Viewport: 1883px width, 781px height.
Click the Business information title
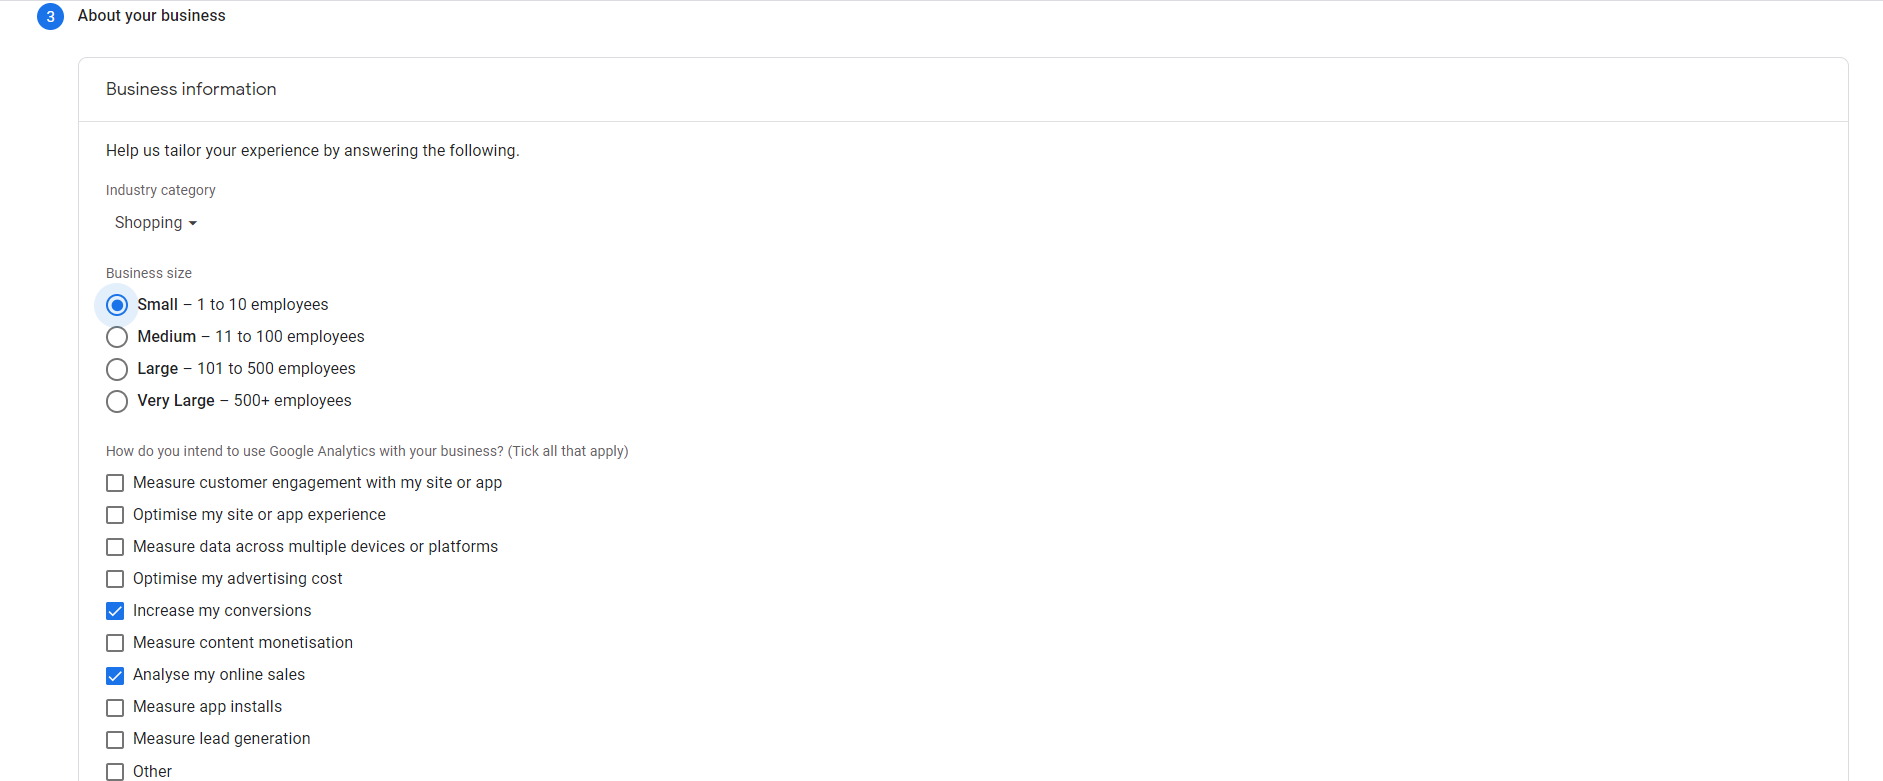point(191,89)
